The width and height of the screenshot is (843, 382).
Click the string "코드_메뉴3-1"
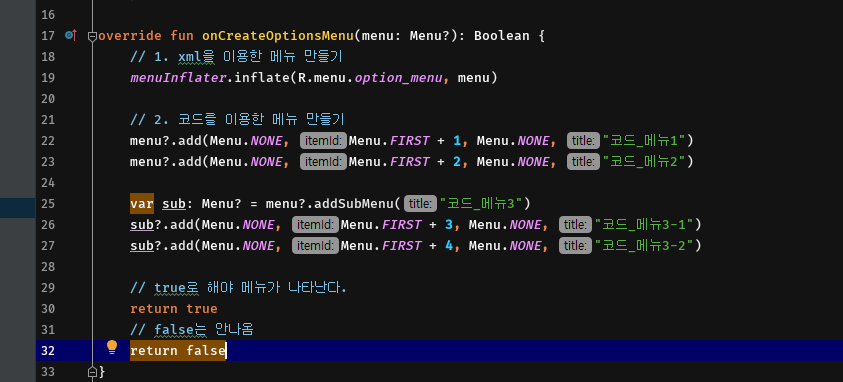pyautogui.click(x=644, y=225)
